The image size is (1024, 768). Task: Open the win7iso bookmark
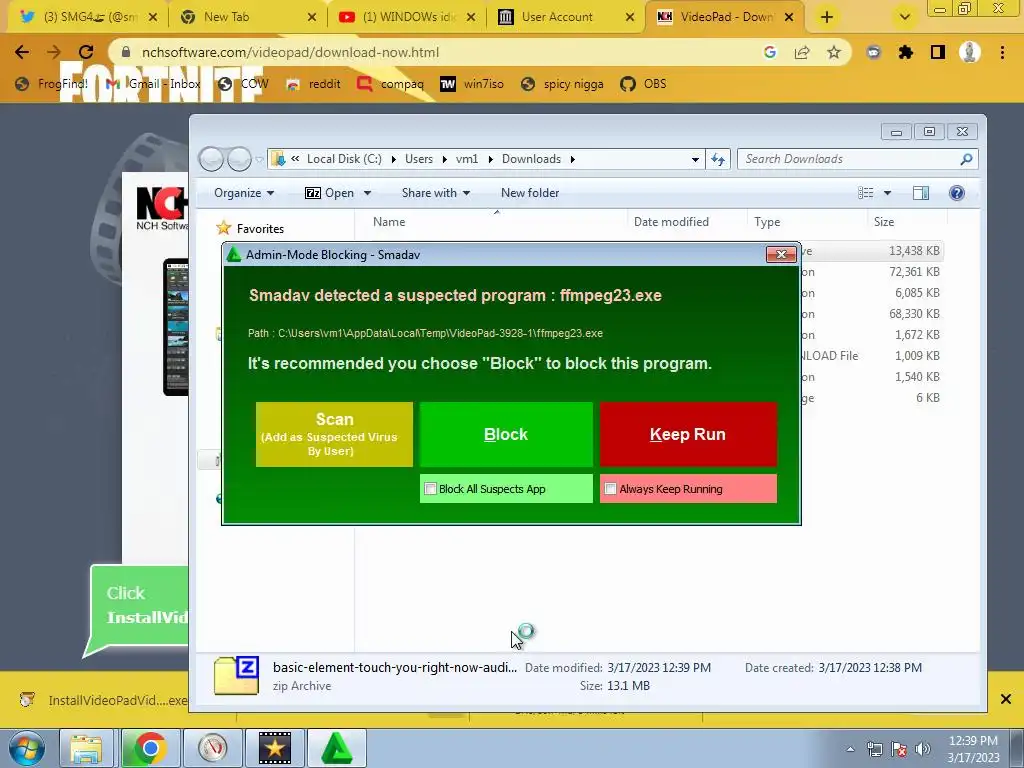[472, 84]
